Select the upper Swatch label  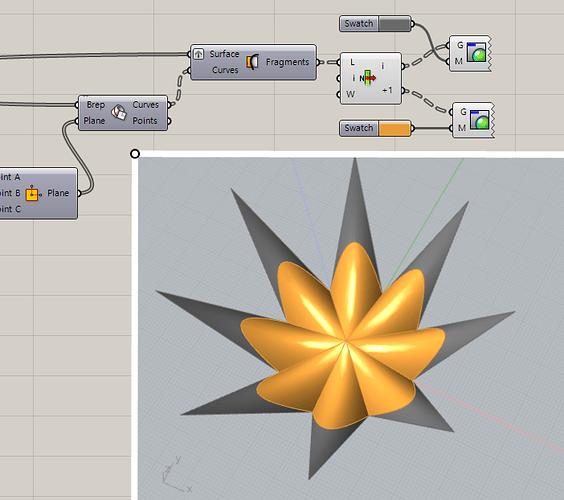358,24
